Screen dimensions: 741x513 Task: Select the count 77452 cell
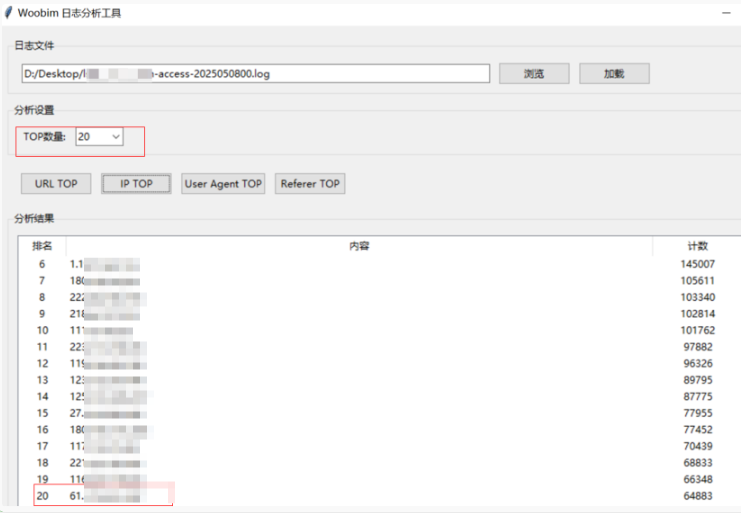point(698,429)
